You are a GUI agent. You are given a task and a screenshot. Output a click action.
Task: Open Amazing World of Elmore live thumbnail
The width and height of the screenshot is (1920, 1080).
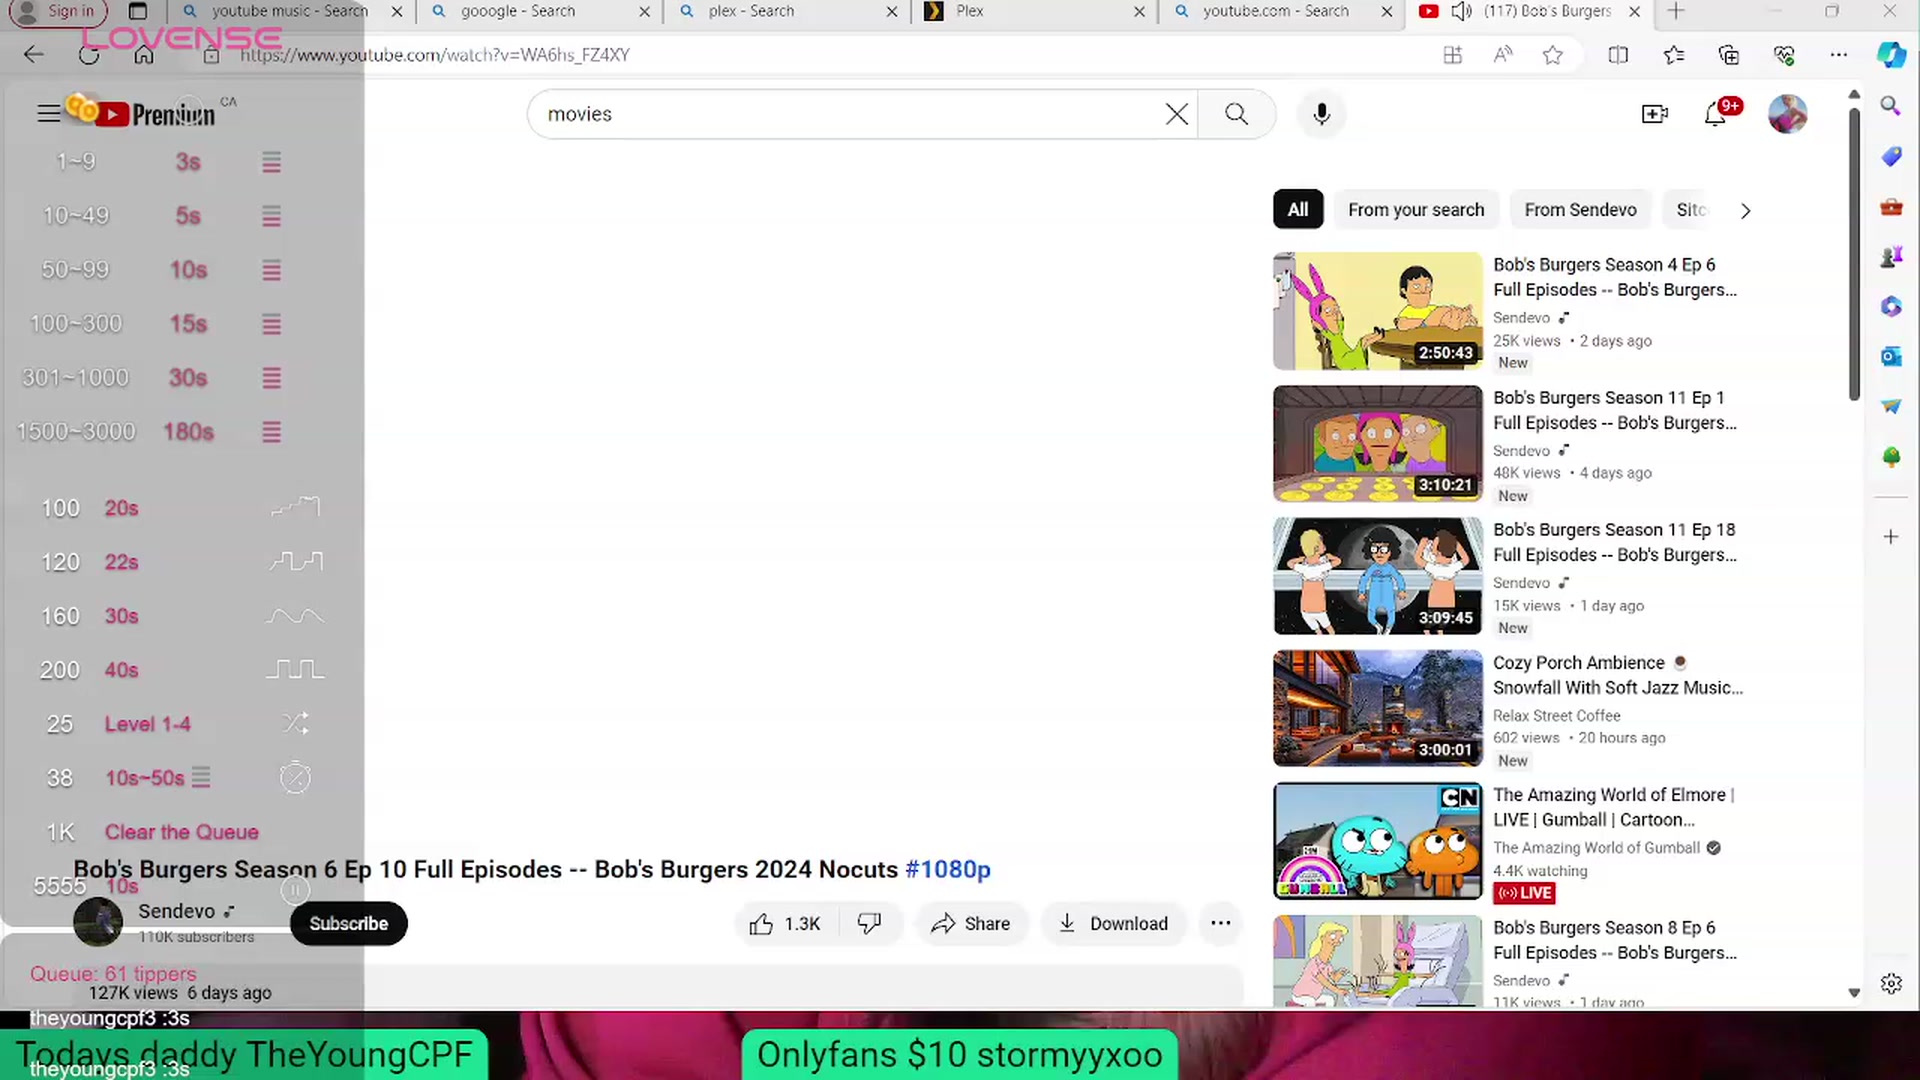1377,841
